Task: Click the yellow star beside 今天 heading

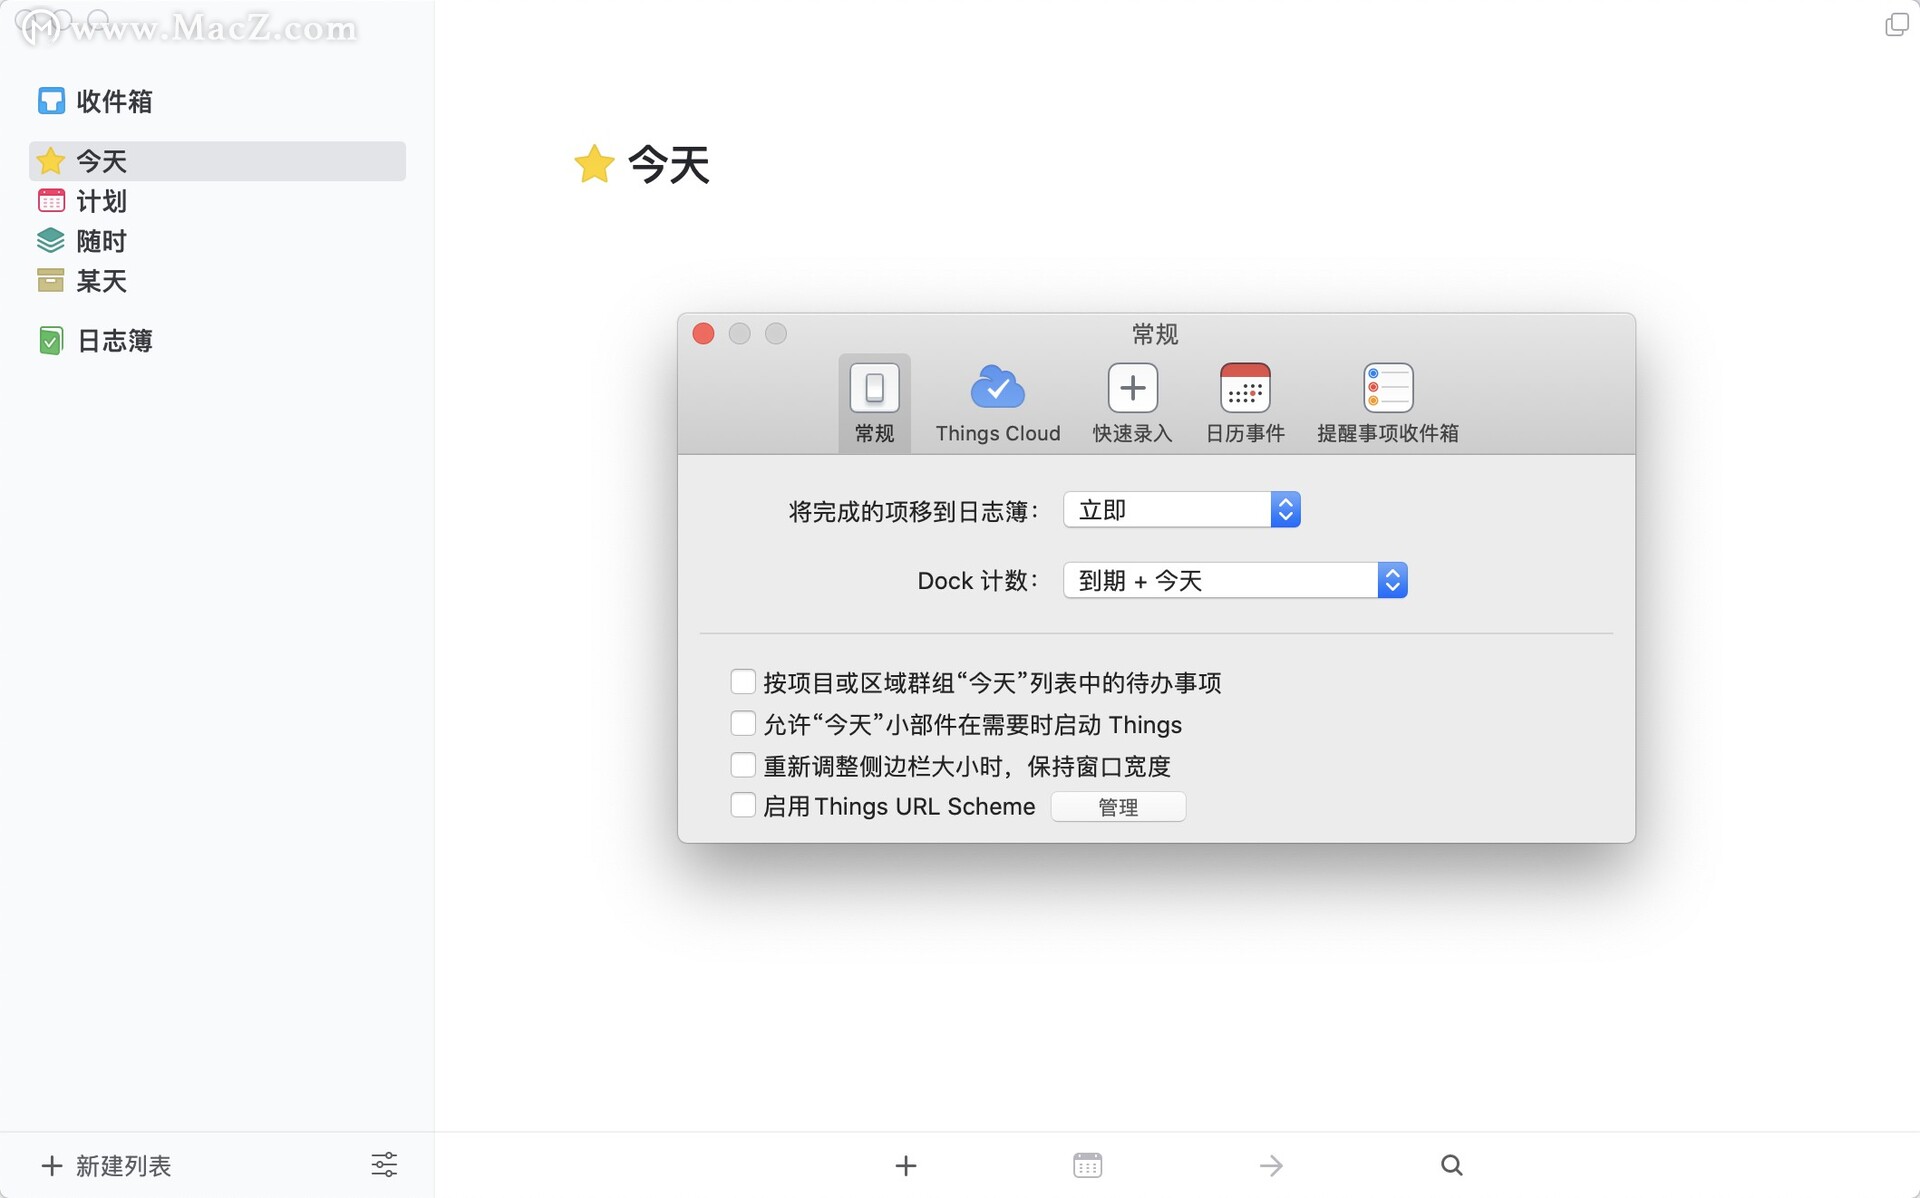Action: (594, 164)
